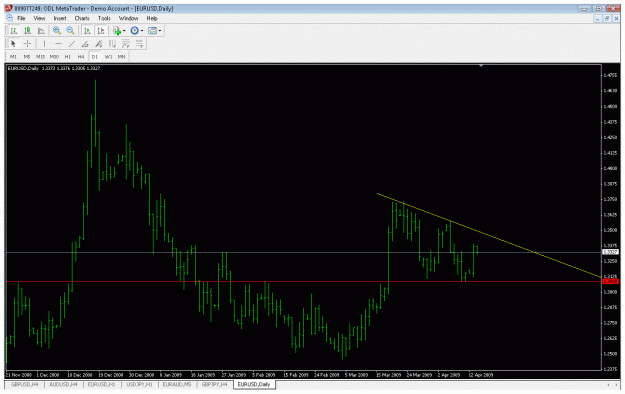
Task: Open Templates dropdown arrow
Action: pyautogui.click(x=160, y=31)
